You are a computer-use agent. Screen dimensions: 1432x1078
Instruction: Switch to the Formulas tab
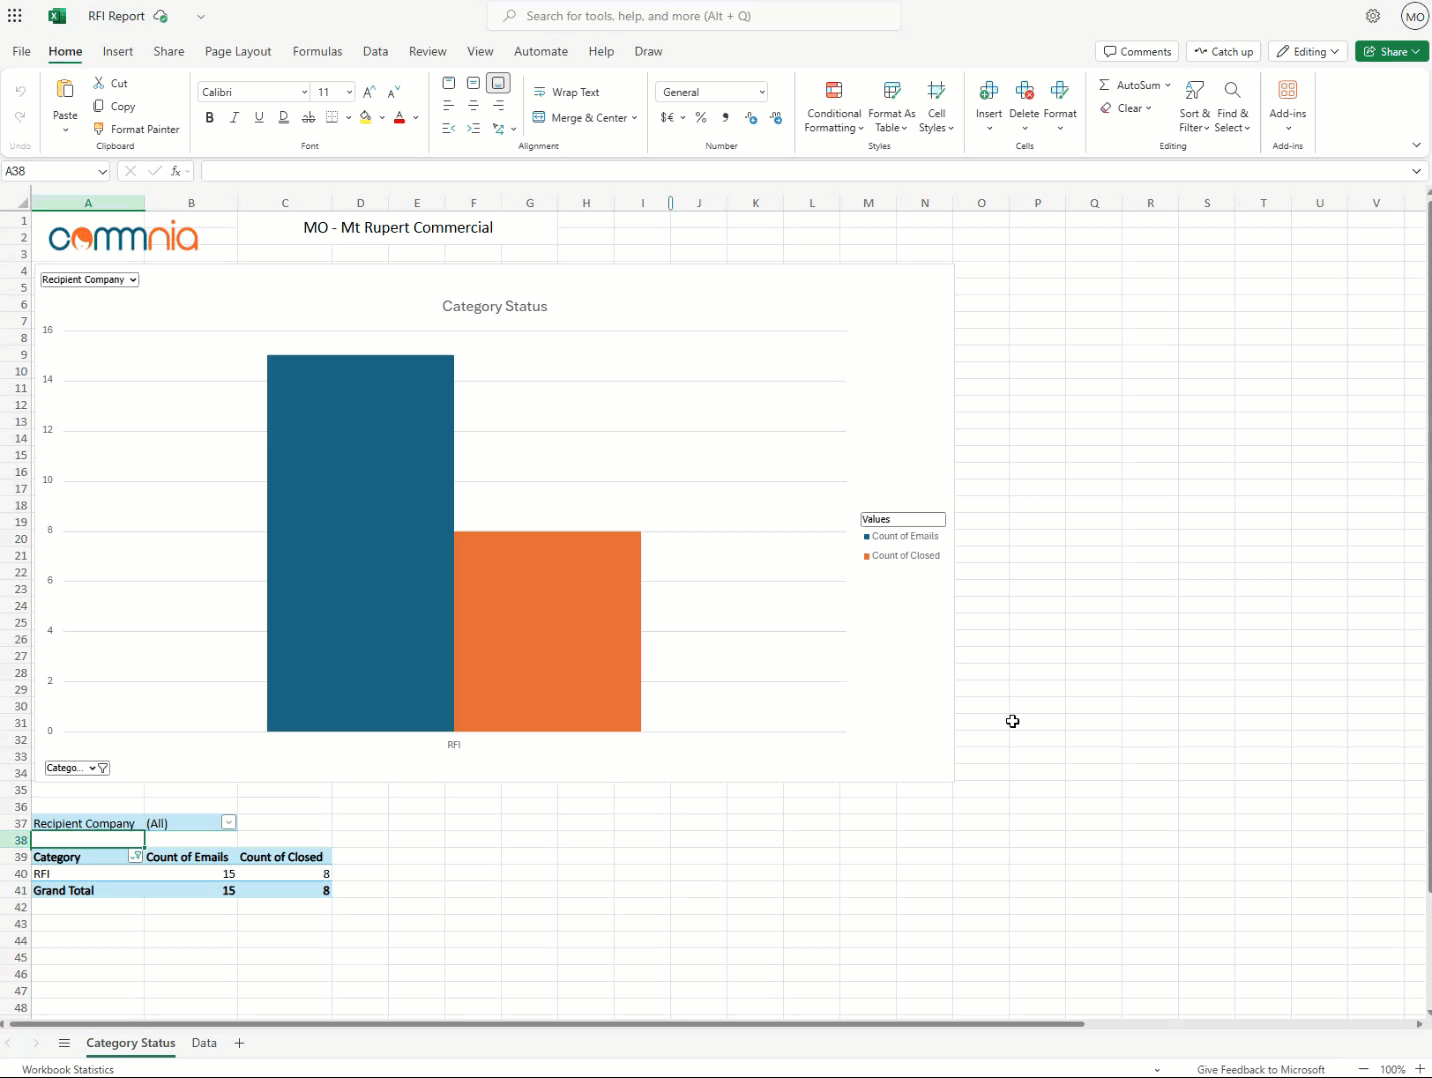point(317,51)
